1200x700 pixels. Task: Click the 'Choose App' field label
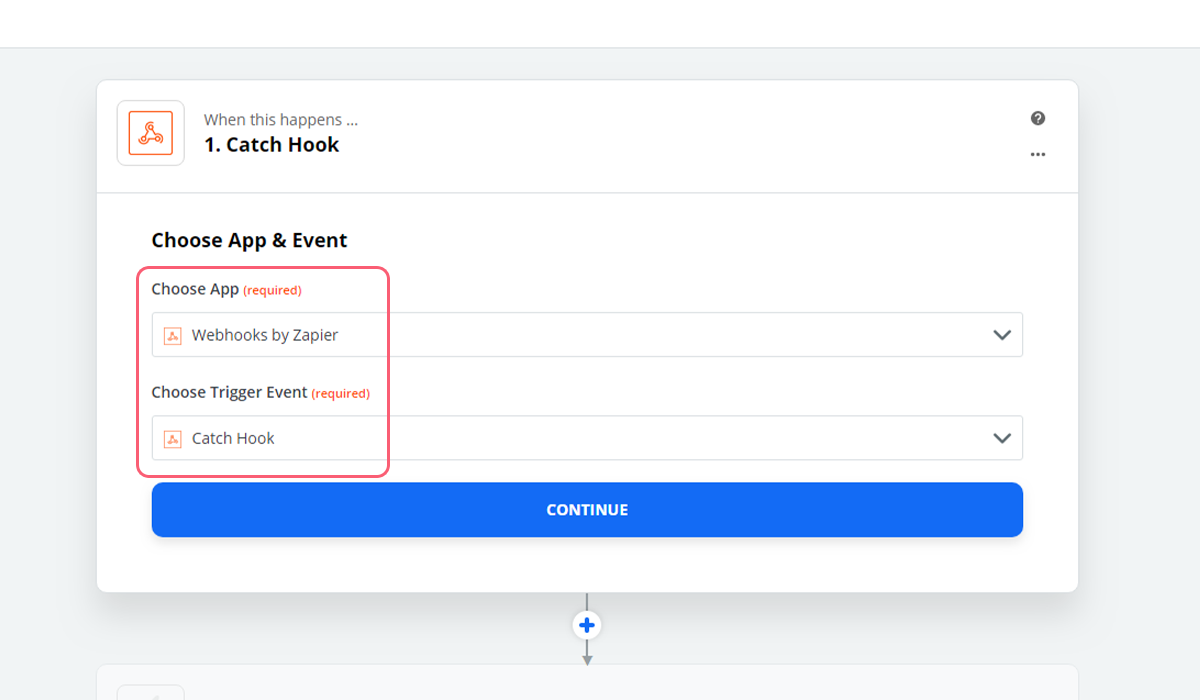click(x=195, y=289)
